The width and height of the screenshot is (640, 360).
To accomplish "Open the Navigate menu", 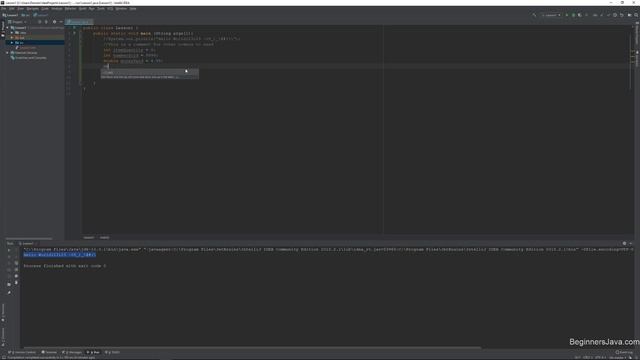I will point(33,9).
